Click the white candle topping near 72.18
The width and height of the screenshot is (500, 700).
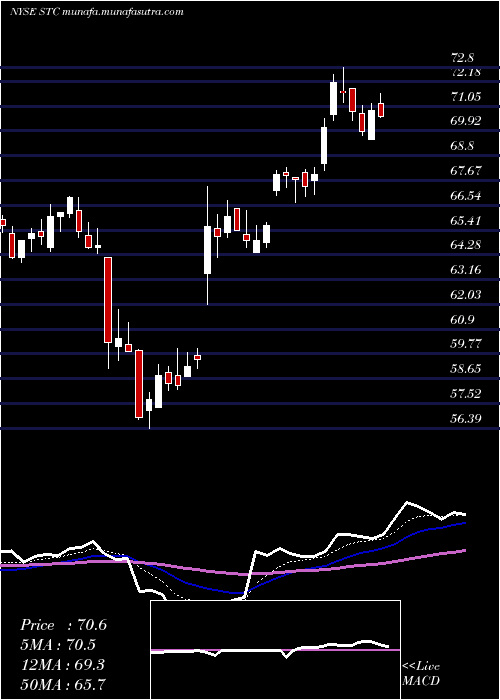333,98
